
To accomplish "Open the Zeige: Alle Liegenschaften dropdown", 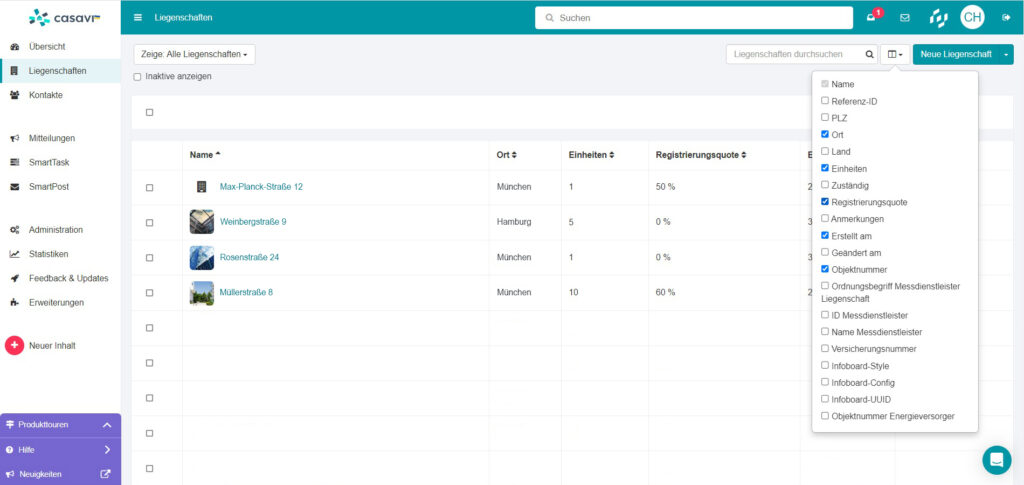I will point(194,54).
